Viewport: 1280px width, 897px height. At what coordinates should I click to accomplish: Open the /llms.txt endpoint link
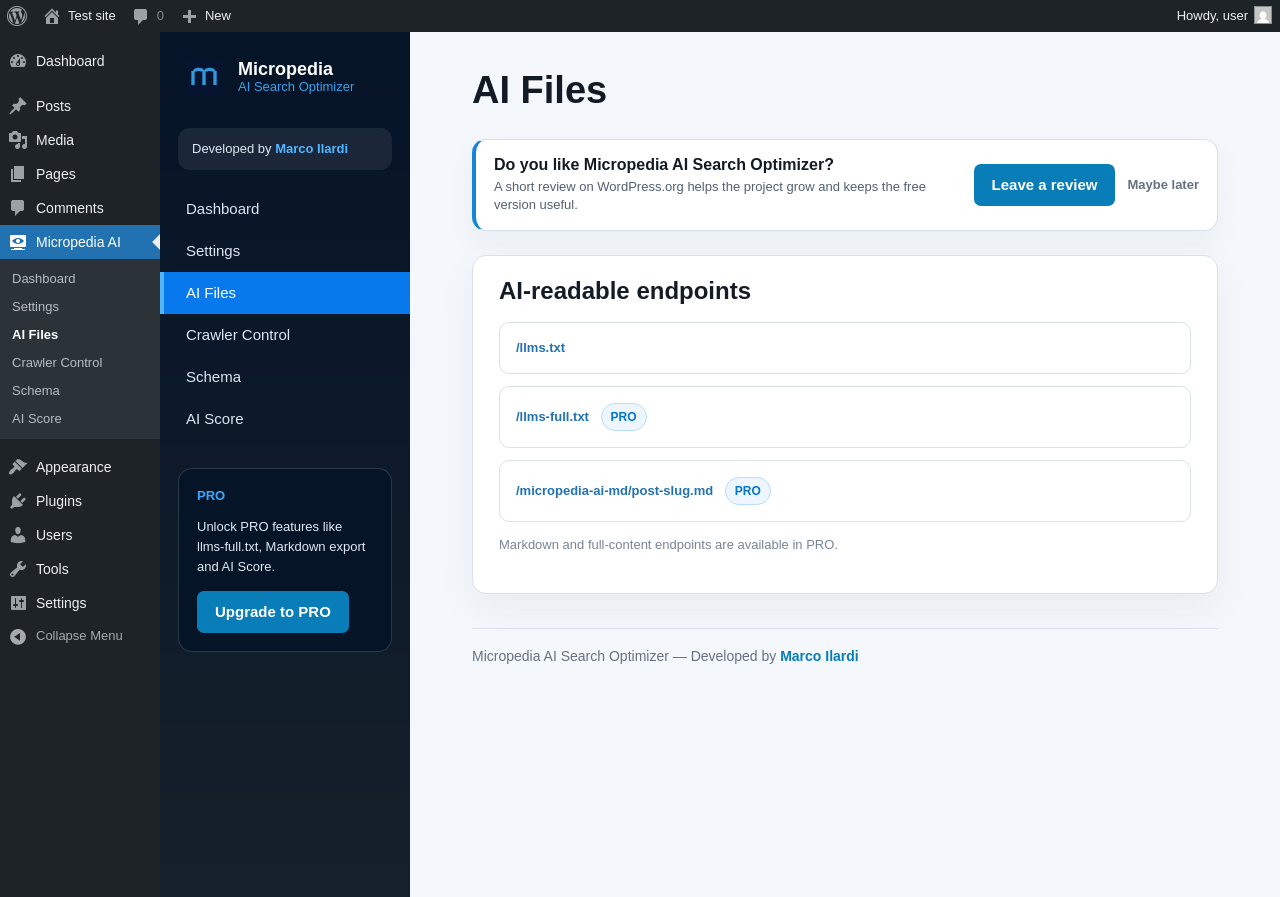(x=540, y=348)
